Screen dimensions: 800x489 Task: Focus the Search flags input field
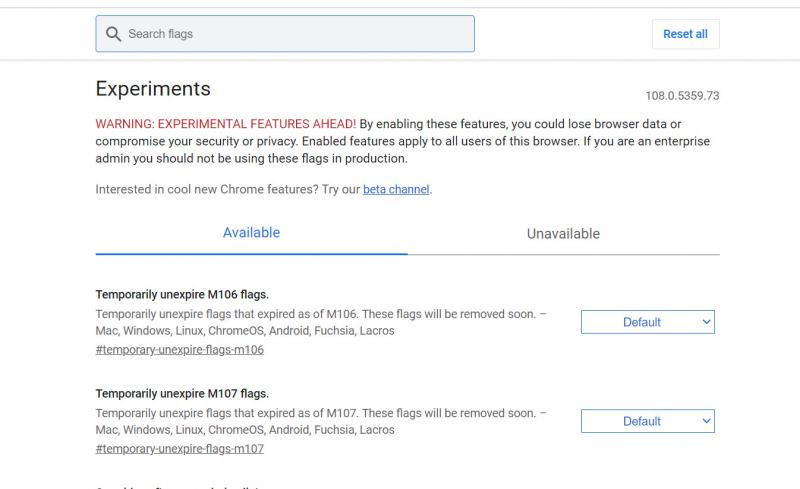point(285,34)
